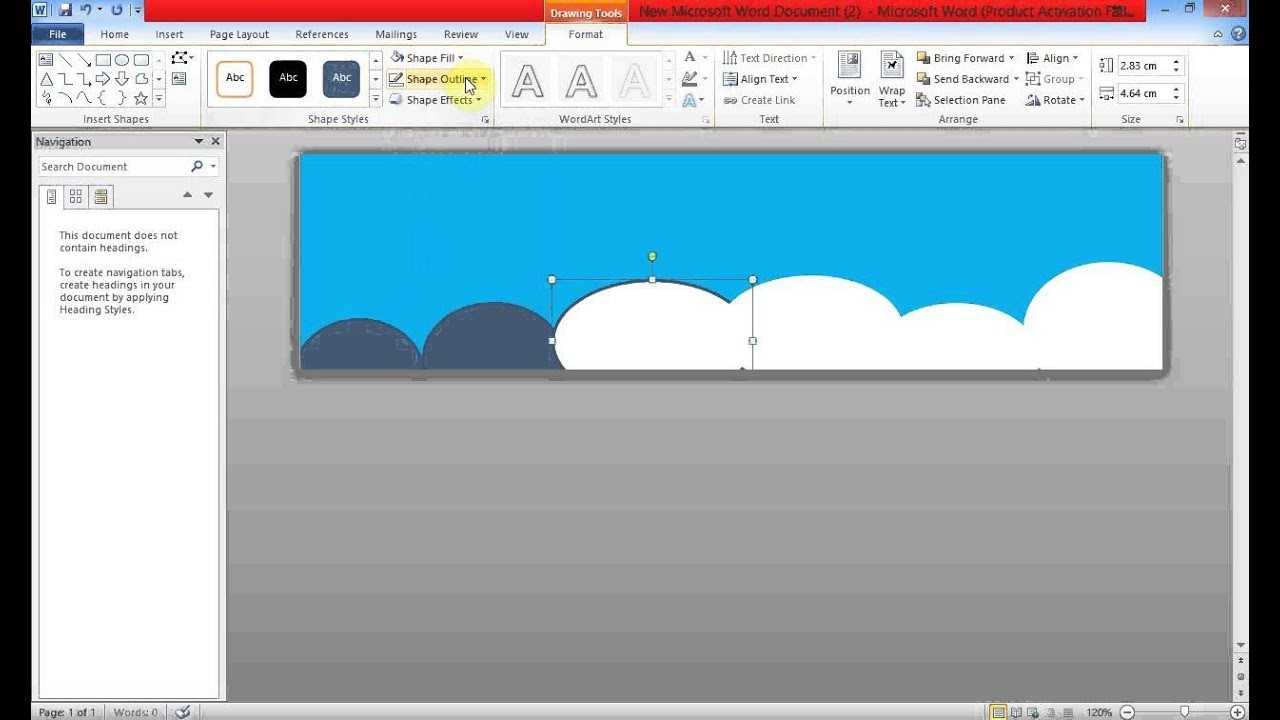Screen dimensions: 1280x720
Task: Open the File menu
Action: pos(57,33)
